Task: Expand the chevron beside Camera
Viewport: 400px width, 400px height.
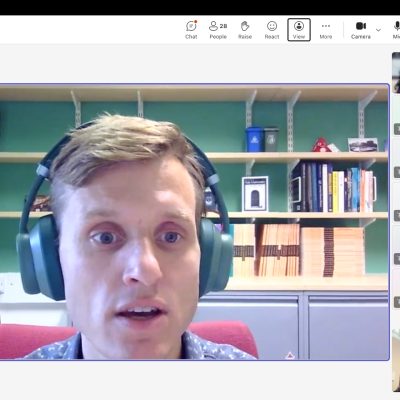Action: click(x=378, y=30)
